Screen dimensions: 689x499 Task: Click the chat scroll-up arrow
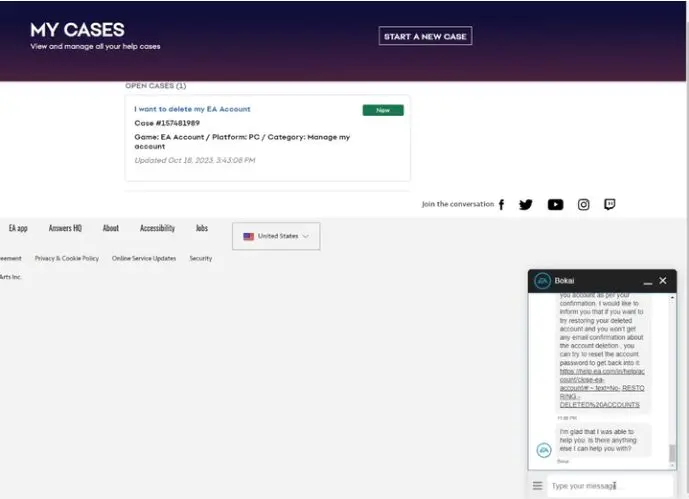click(x=672, y=298)
